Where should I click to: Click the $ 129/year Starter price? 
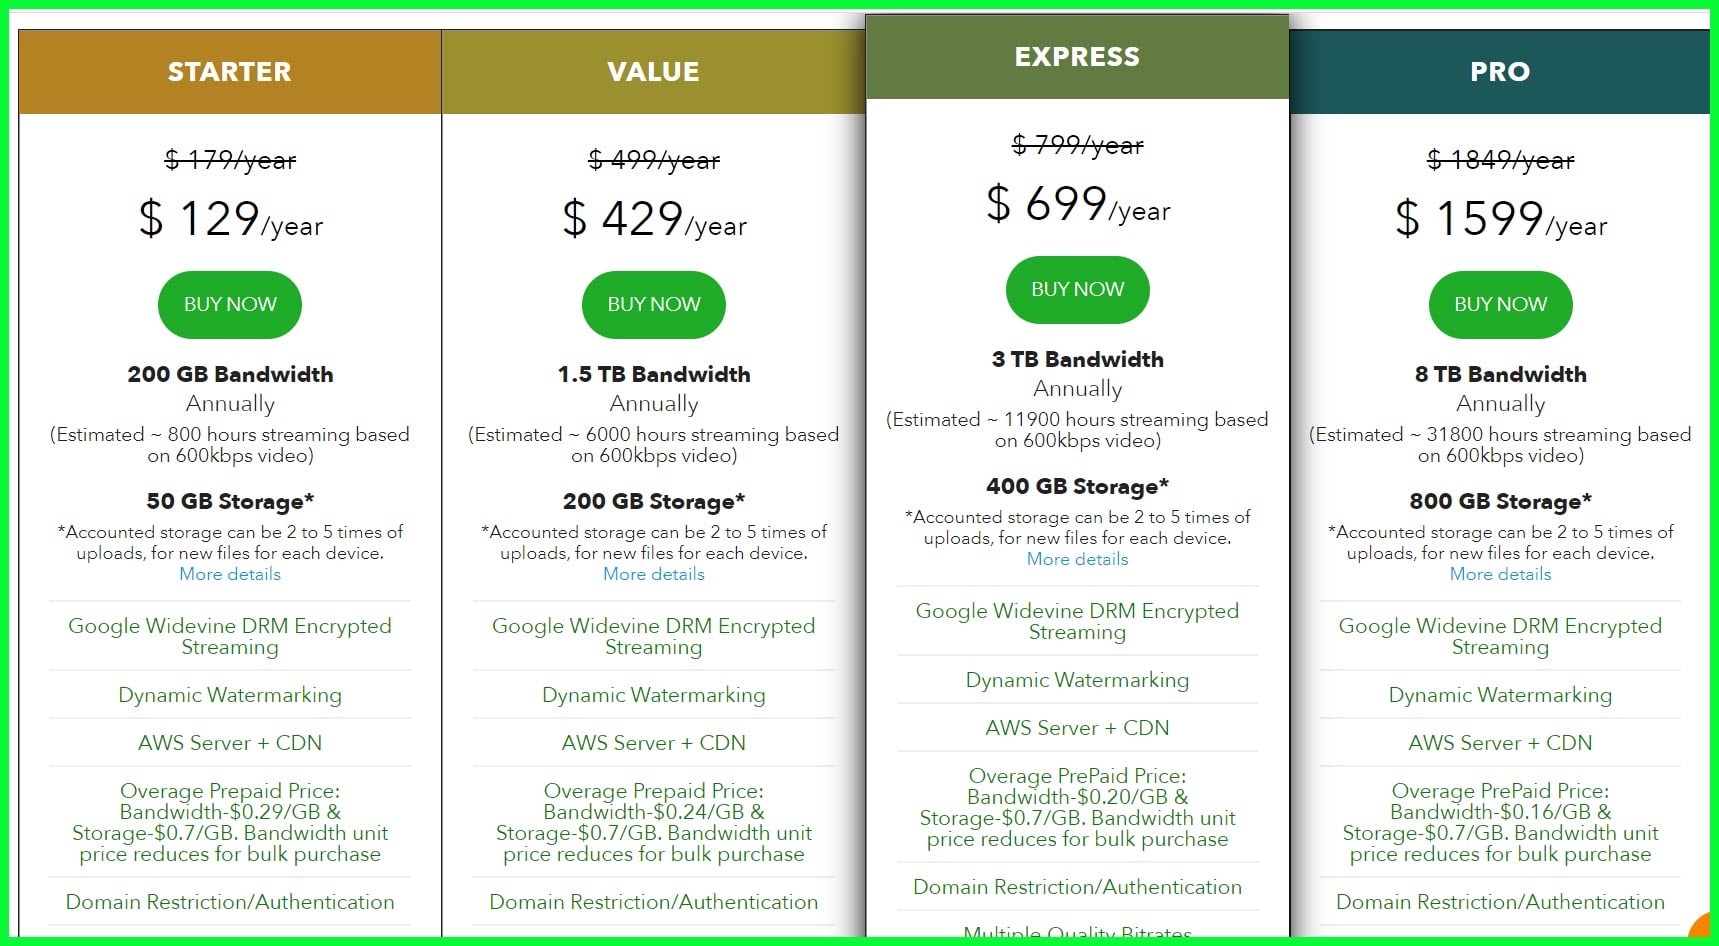[x=230, y=219]
